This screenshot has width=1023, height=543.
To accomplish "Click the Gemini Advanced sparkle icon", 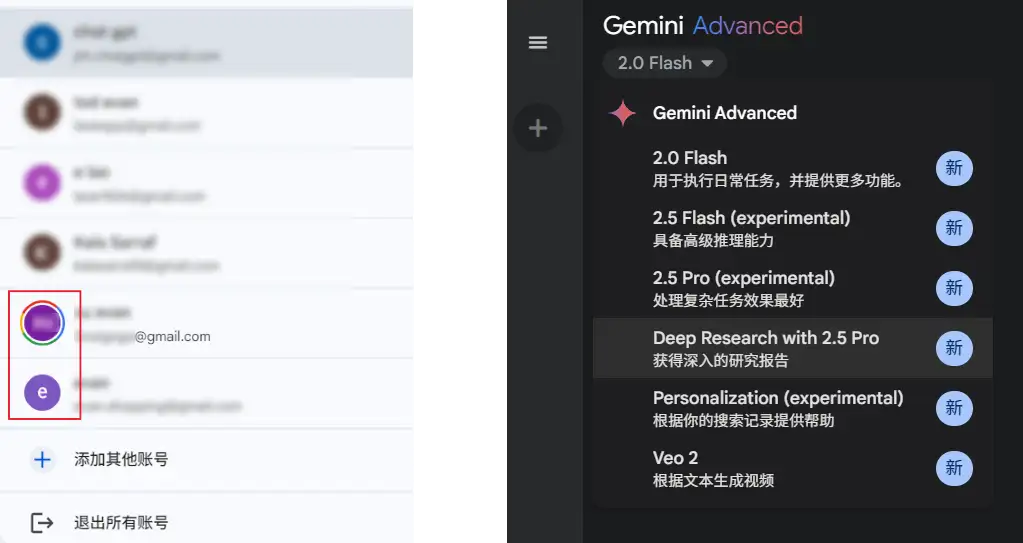I will click(622, 113).
